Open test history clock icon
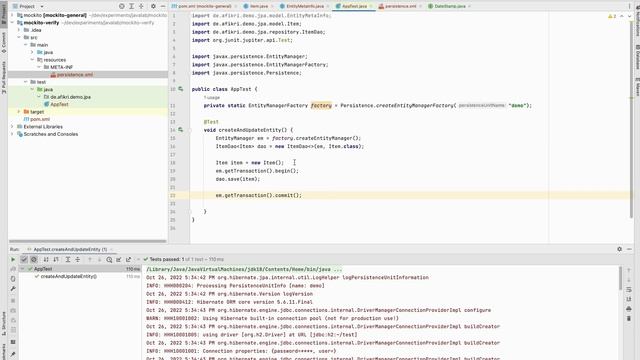Image resolution: width=640 pixels, height=360 pixels. click(x=109, y=260)
